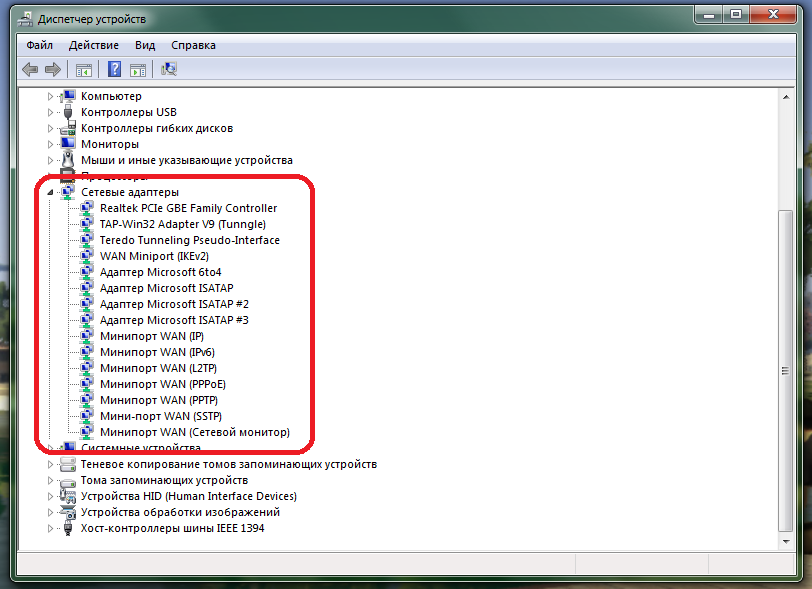The image size is (812, 589).
Task: Click the Back arrow toolbar icon
Action: (30, 69)
